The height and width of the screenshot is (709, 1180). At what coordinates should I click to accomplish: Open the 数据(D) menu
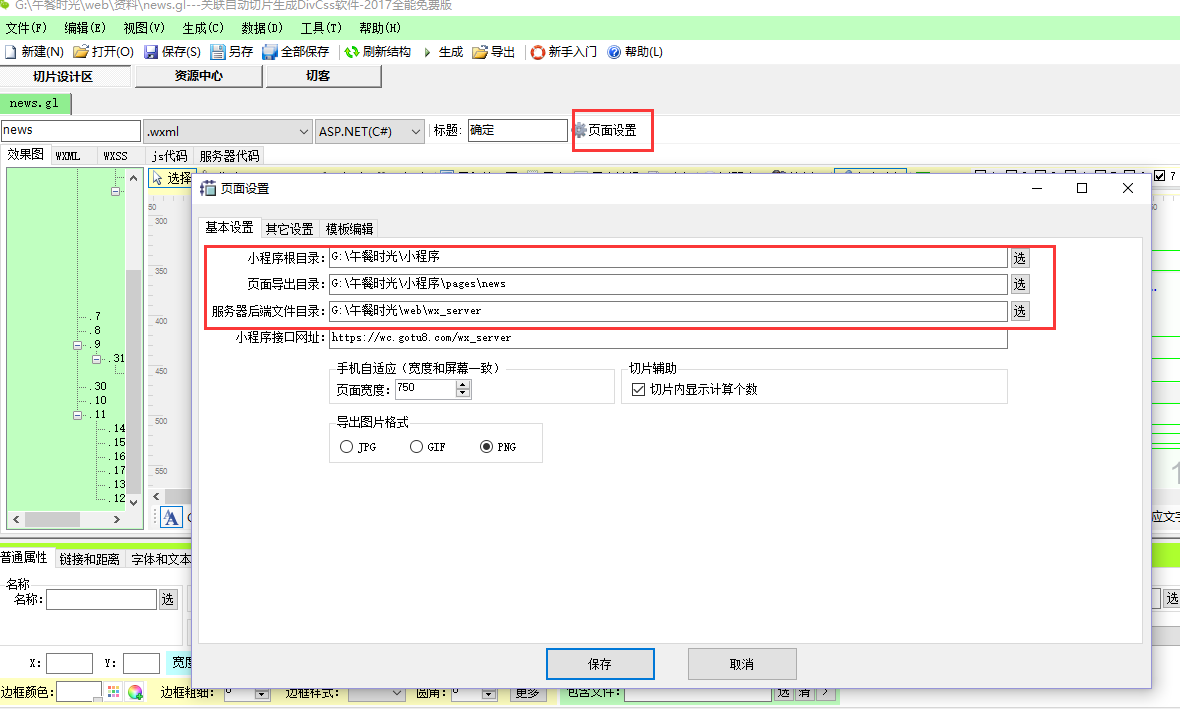point(262,28)
